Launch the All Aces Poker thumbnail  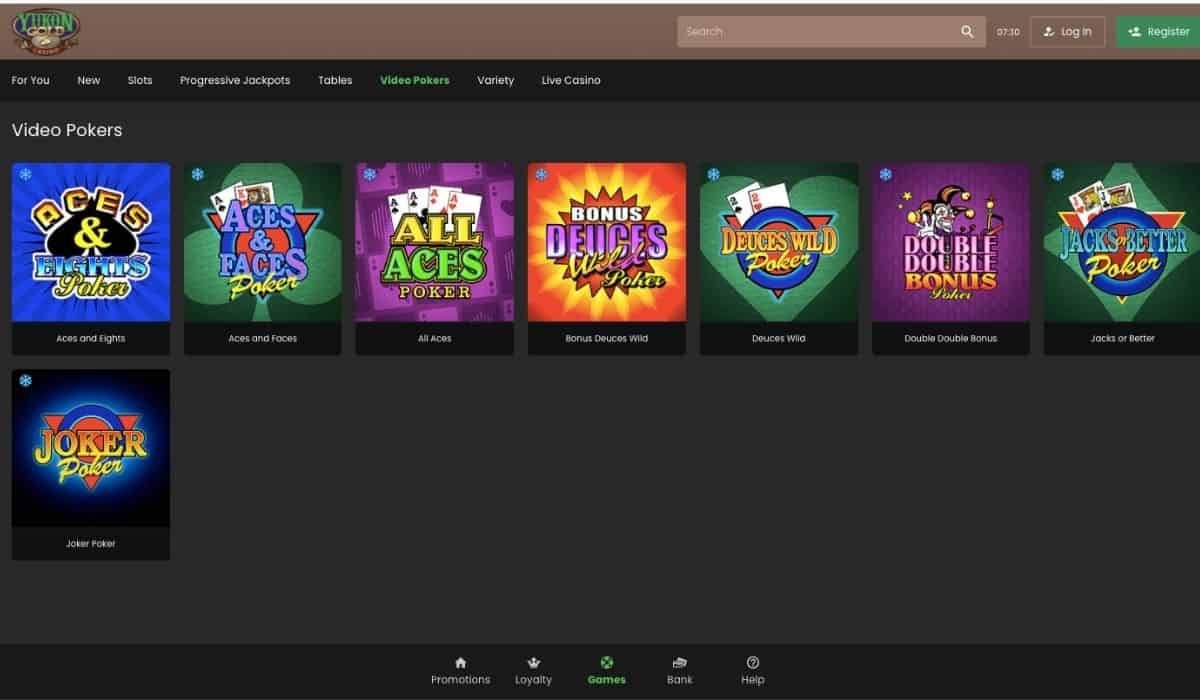435,242
